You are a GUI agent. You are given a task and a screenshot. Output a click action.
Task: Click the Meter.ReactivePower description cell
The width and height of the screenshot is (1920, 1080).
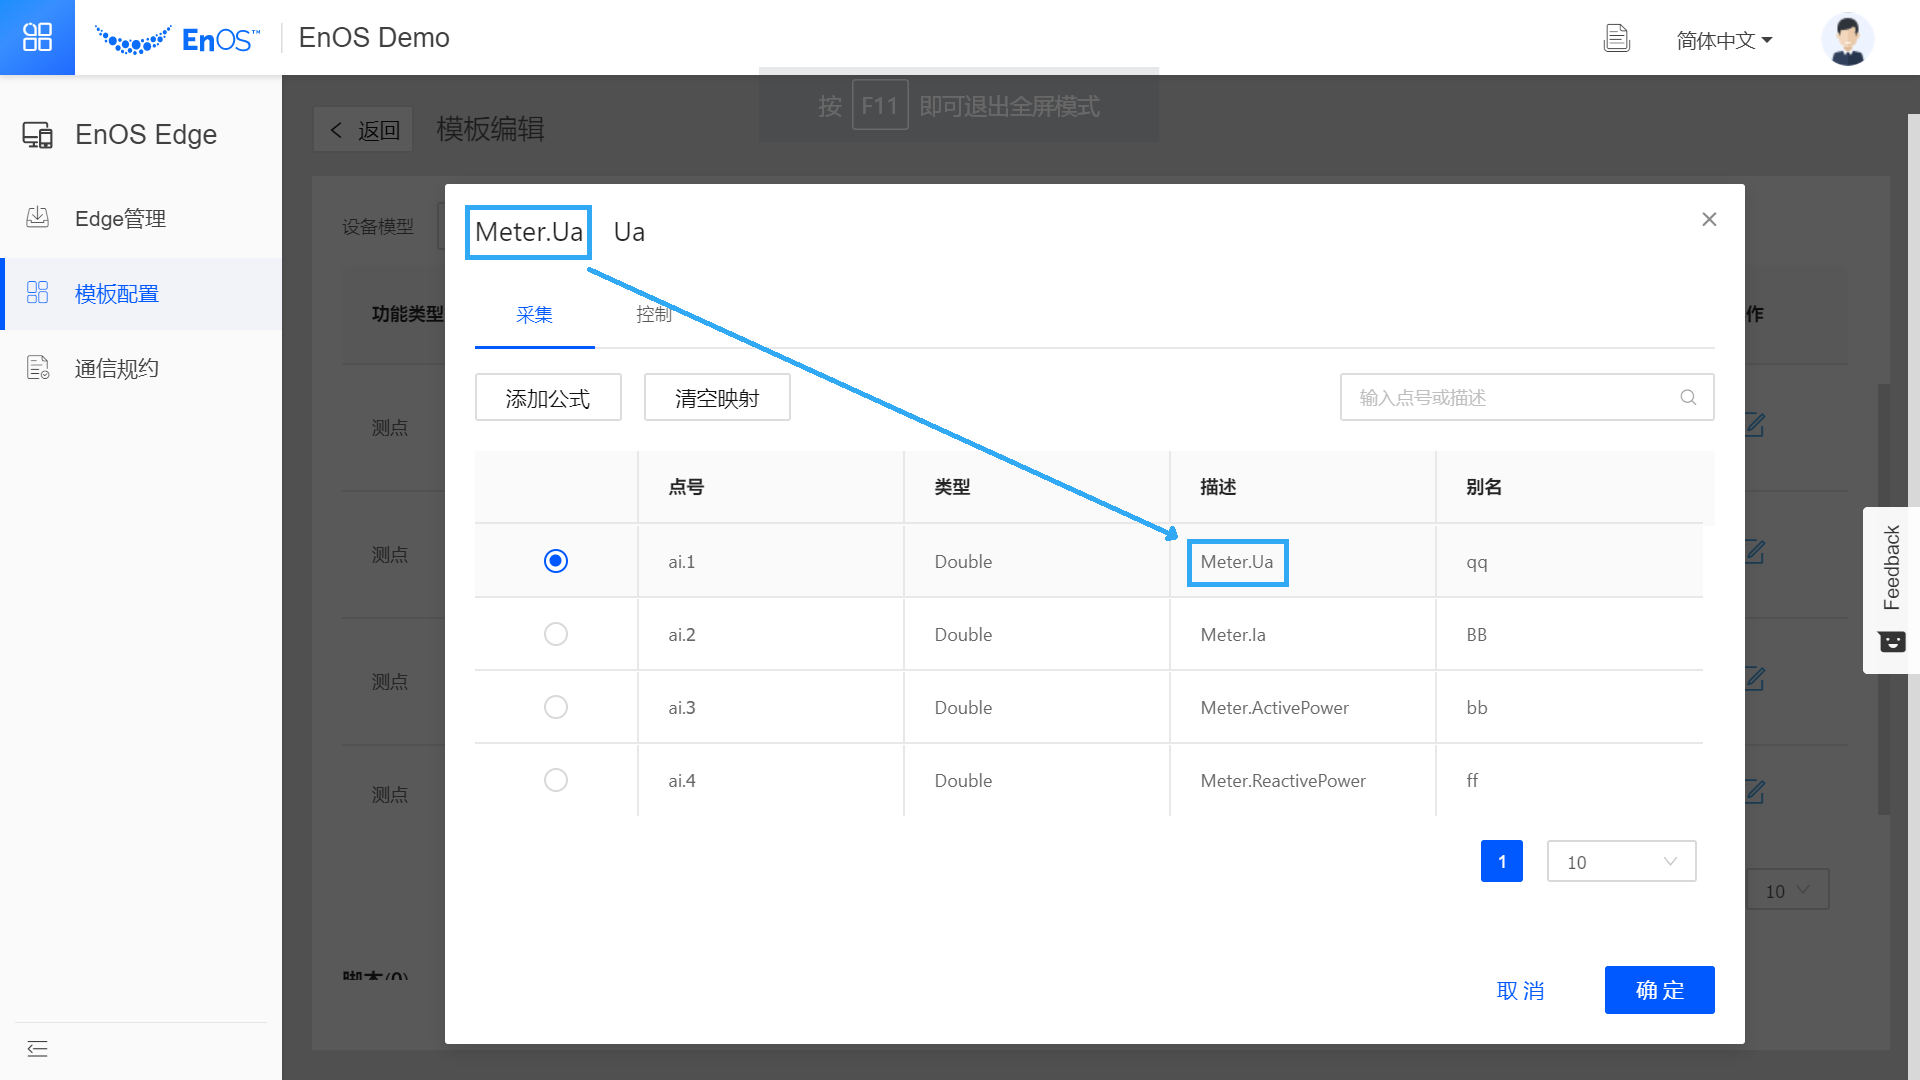[1303, 780]
